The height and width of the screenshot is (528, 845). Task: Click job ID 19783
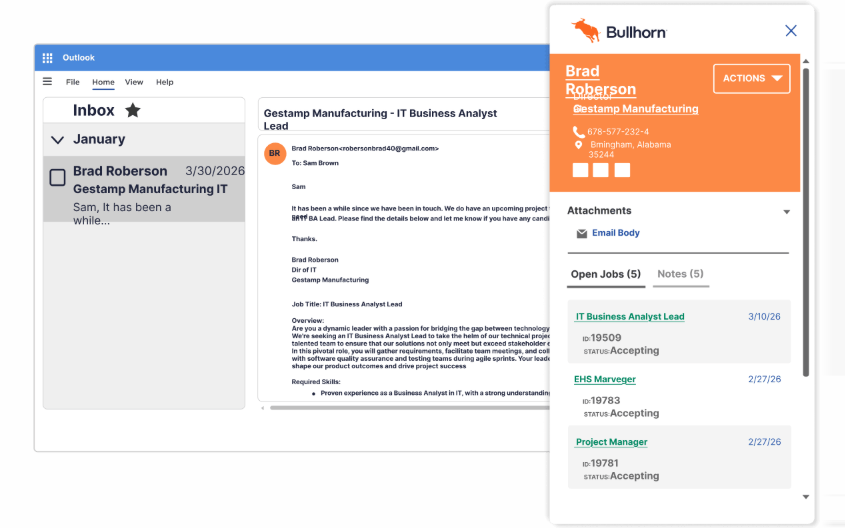click(x=605, y=401)
